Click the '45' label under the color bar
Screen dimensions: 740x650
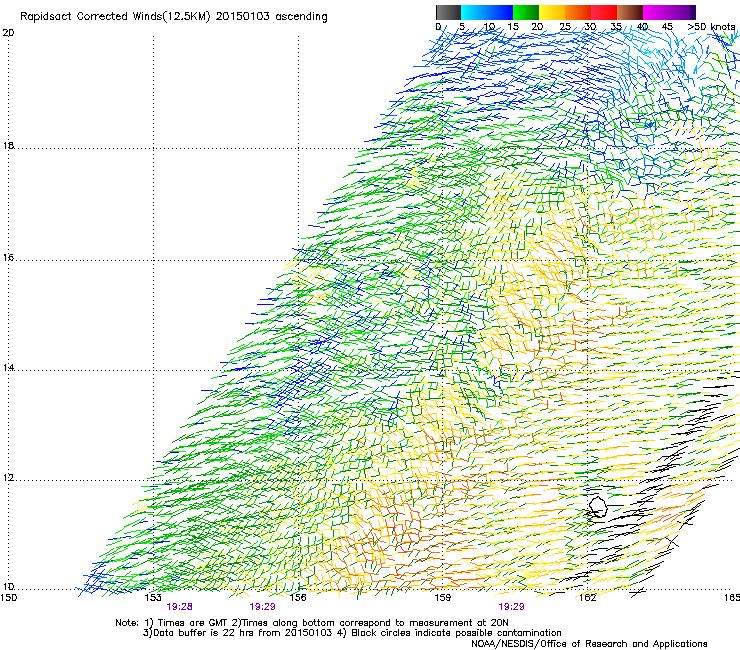coord(667,27)
